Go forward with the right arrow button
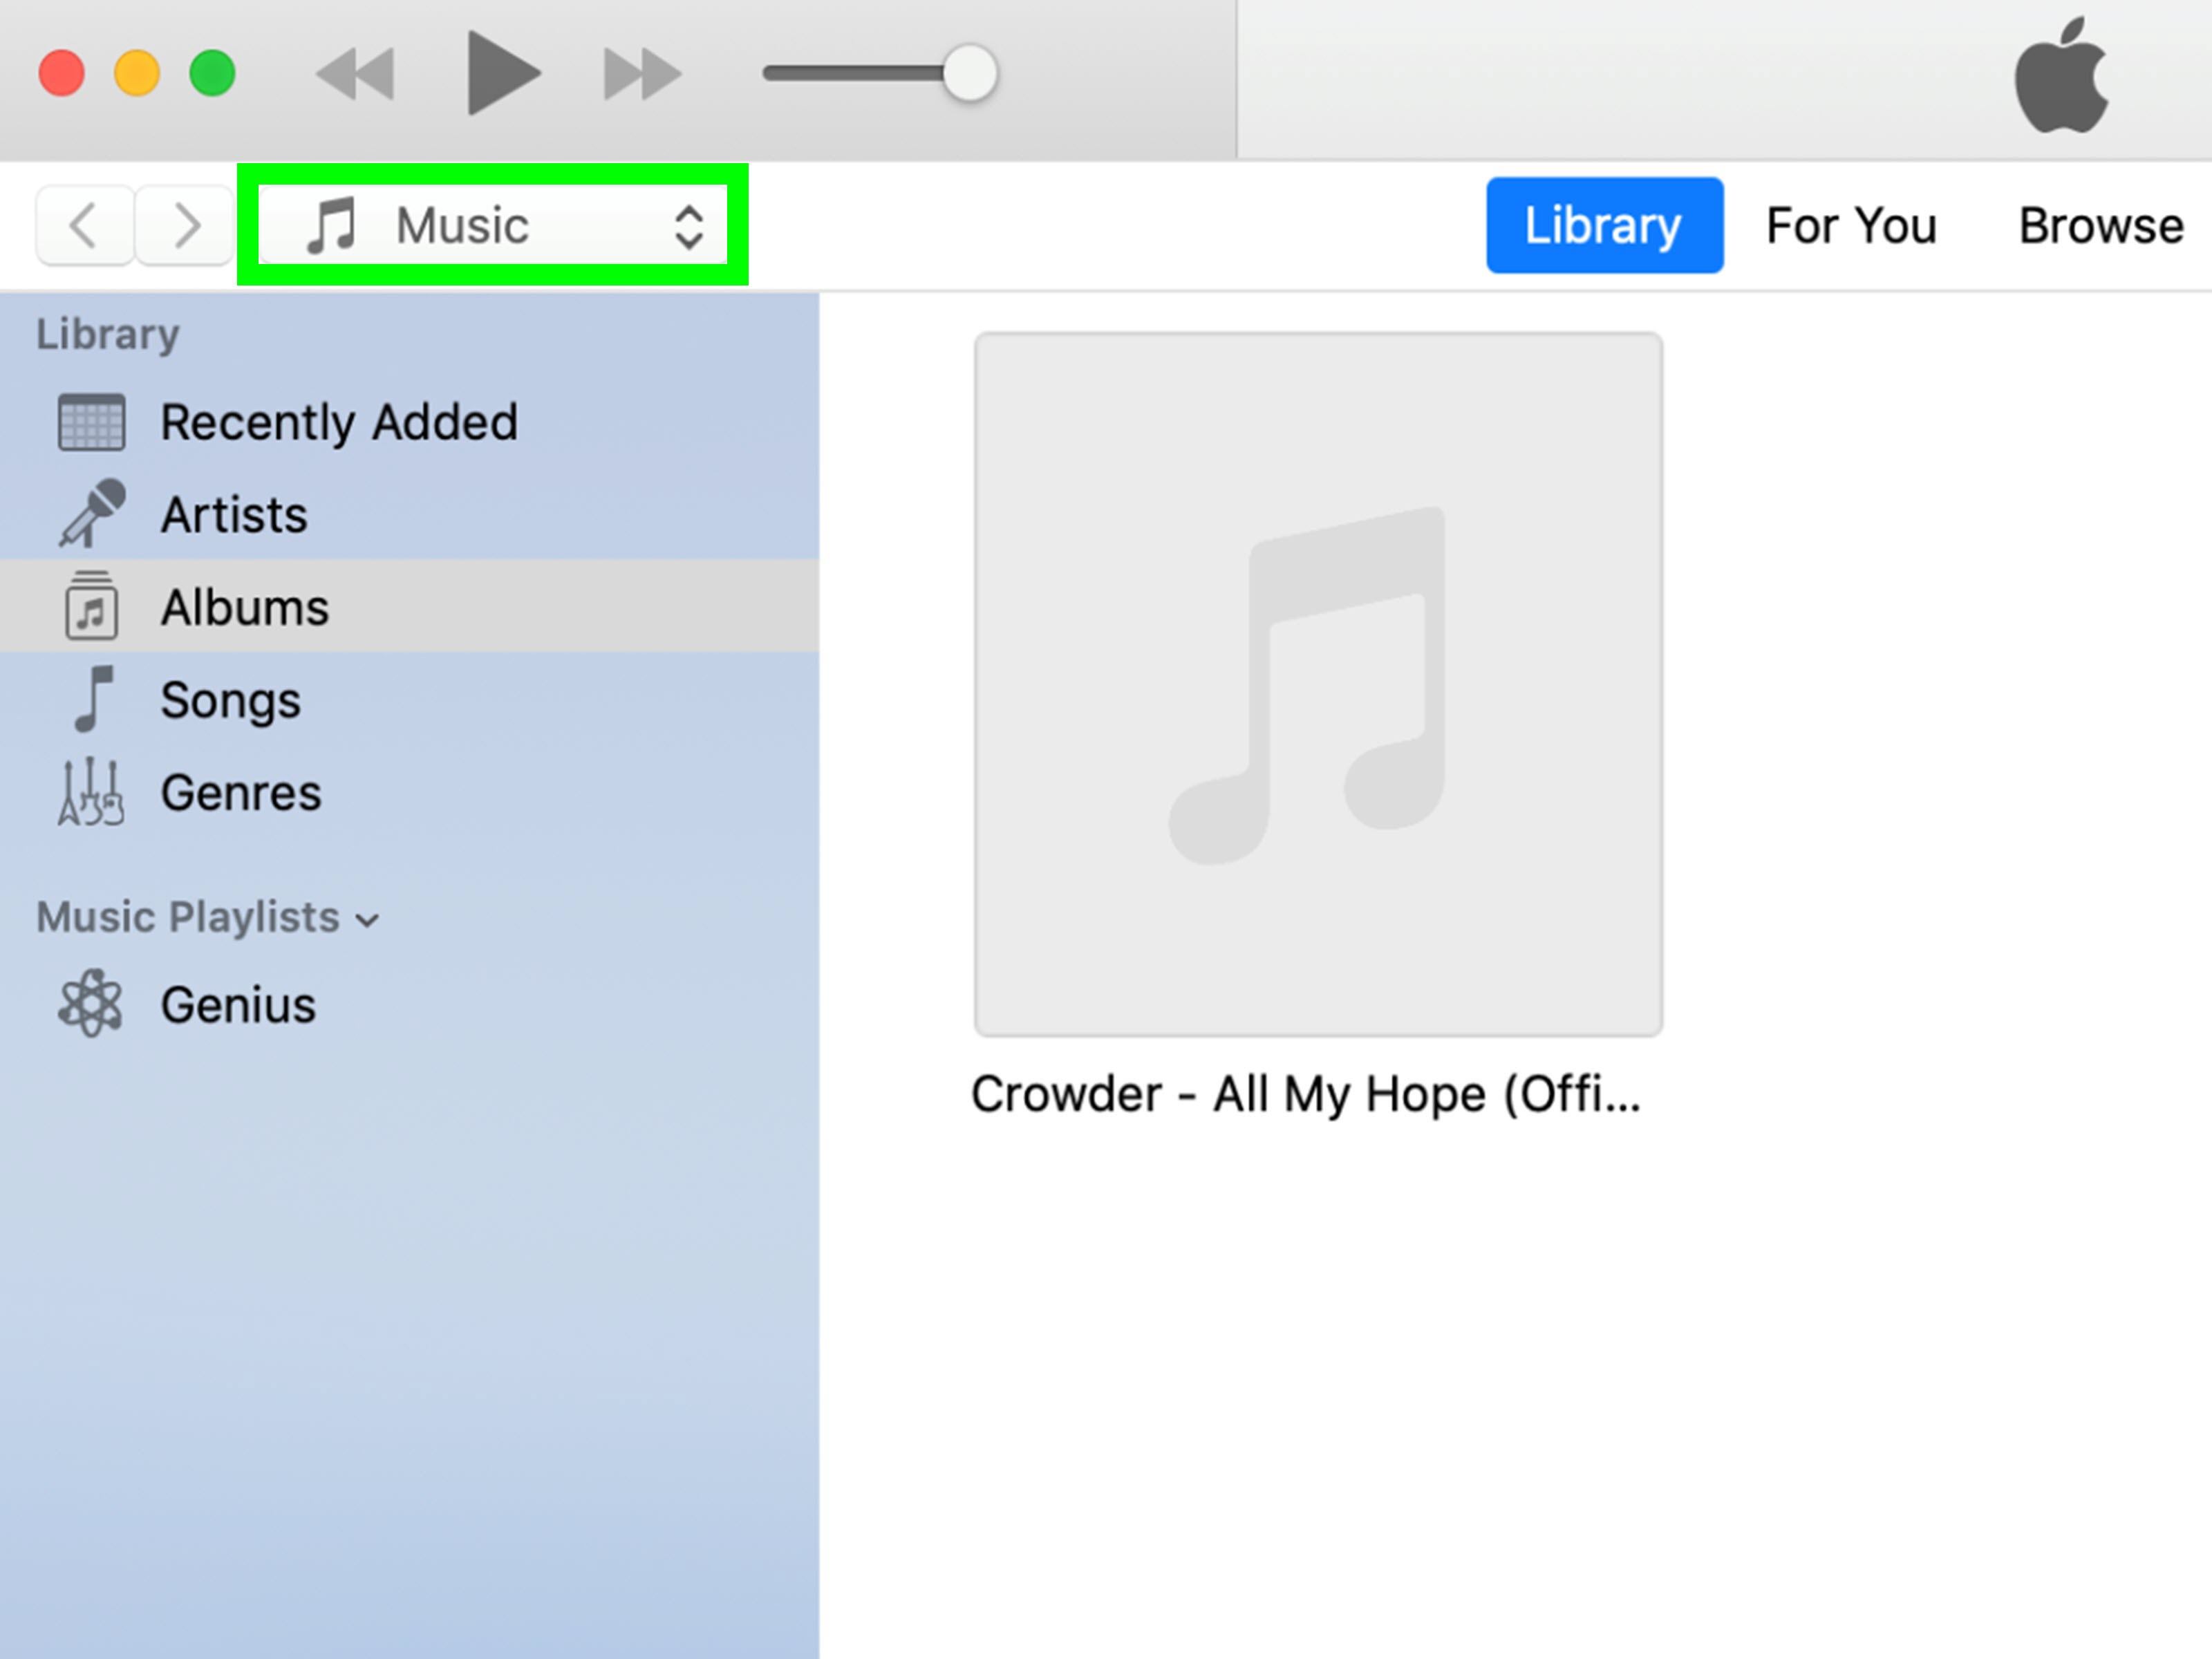 coord(185,225)
